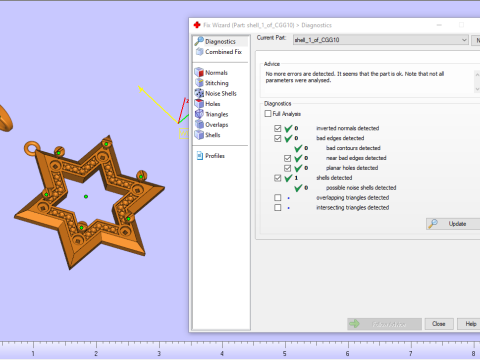
Task: Click green checkmark beside possible noise shells
Action: pos(298,188)
